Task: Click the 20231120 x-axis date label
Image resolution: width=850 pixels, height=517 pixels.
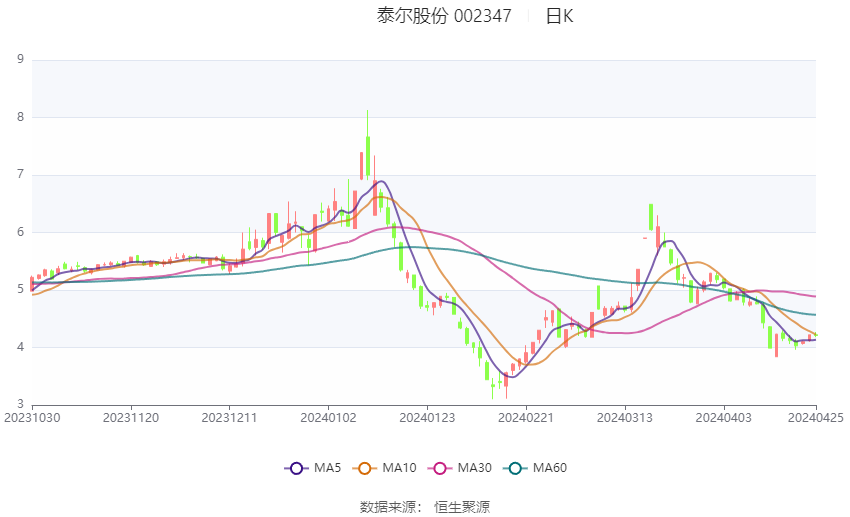Action: coord(131,418)
